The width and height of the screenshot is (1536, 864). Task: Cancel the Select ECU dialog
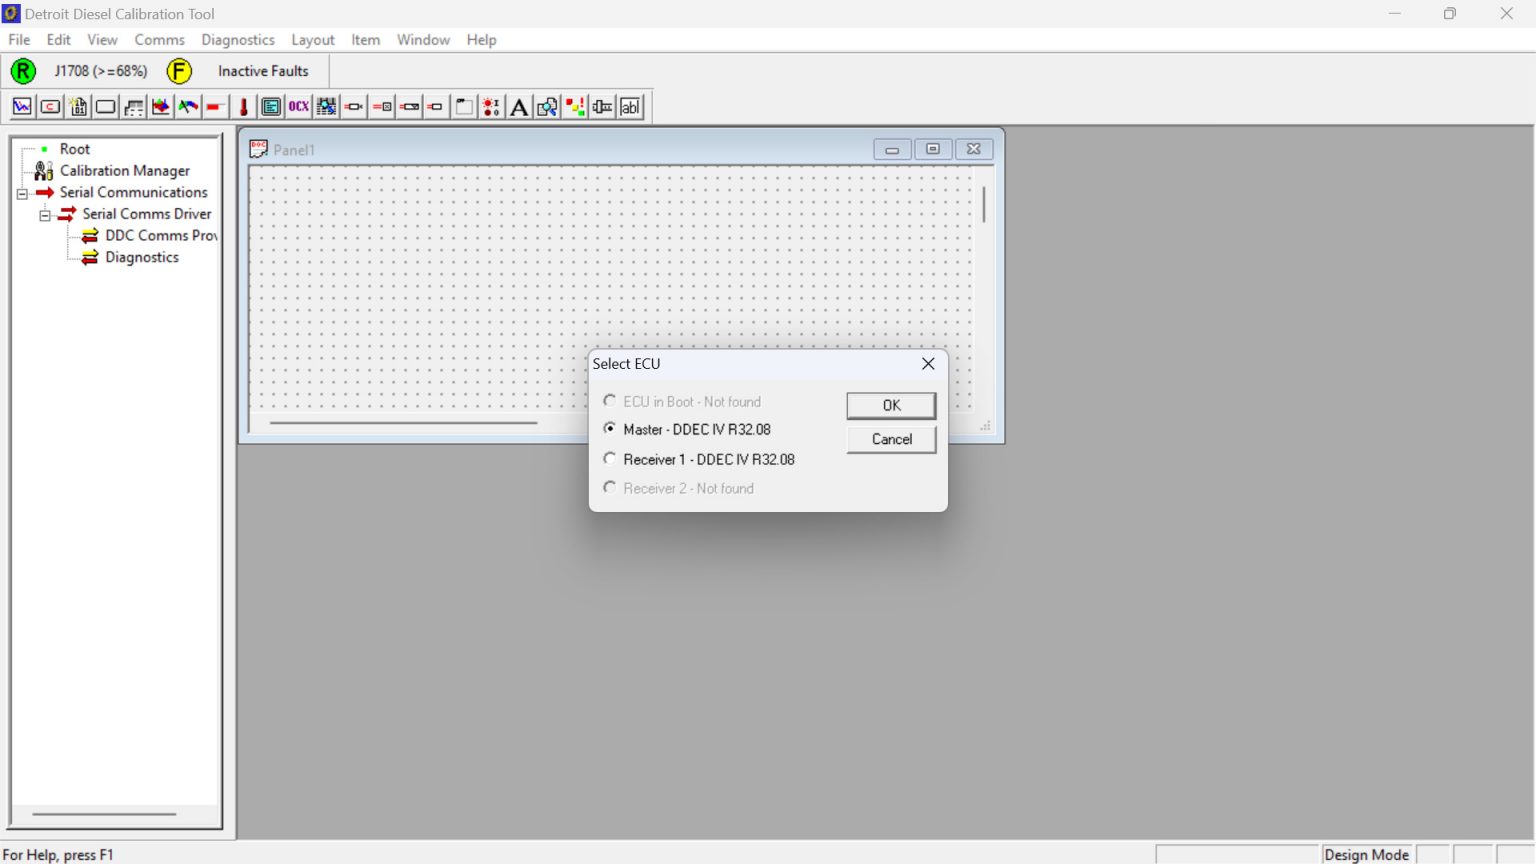890,439
